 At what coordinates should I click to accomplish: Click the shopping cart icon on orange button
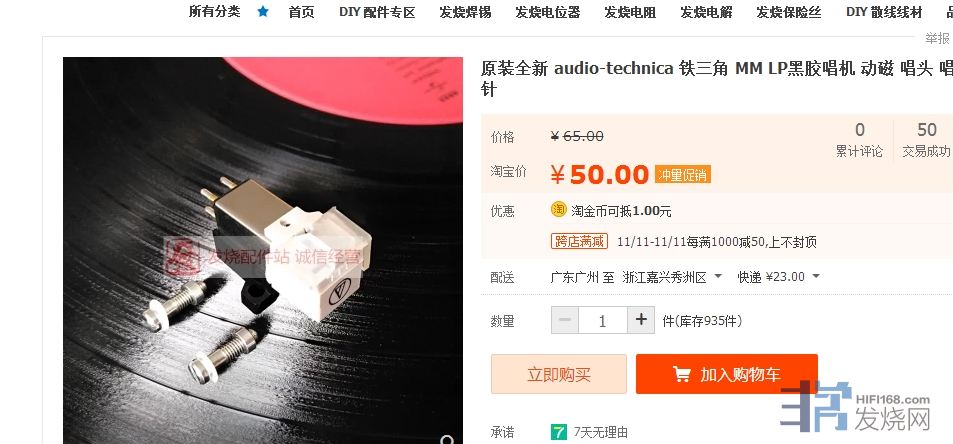pyautogui.click(x=681, y=375)
